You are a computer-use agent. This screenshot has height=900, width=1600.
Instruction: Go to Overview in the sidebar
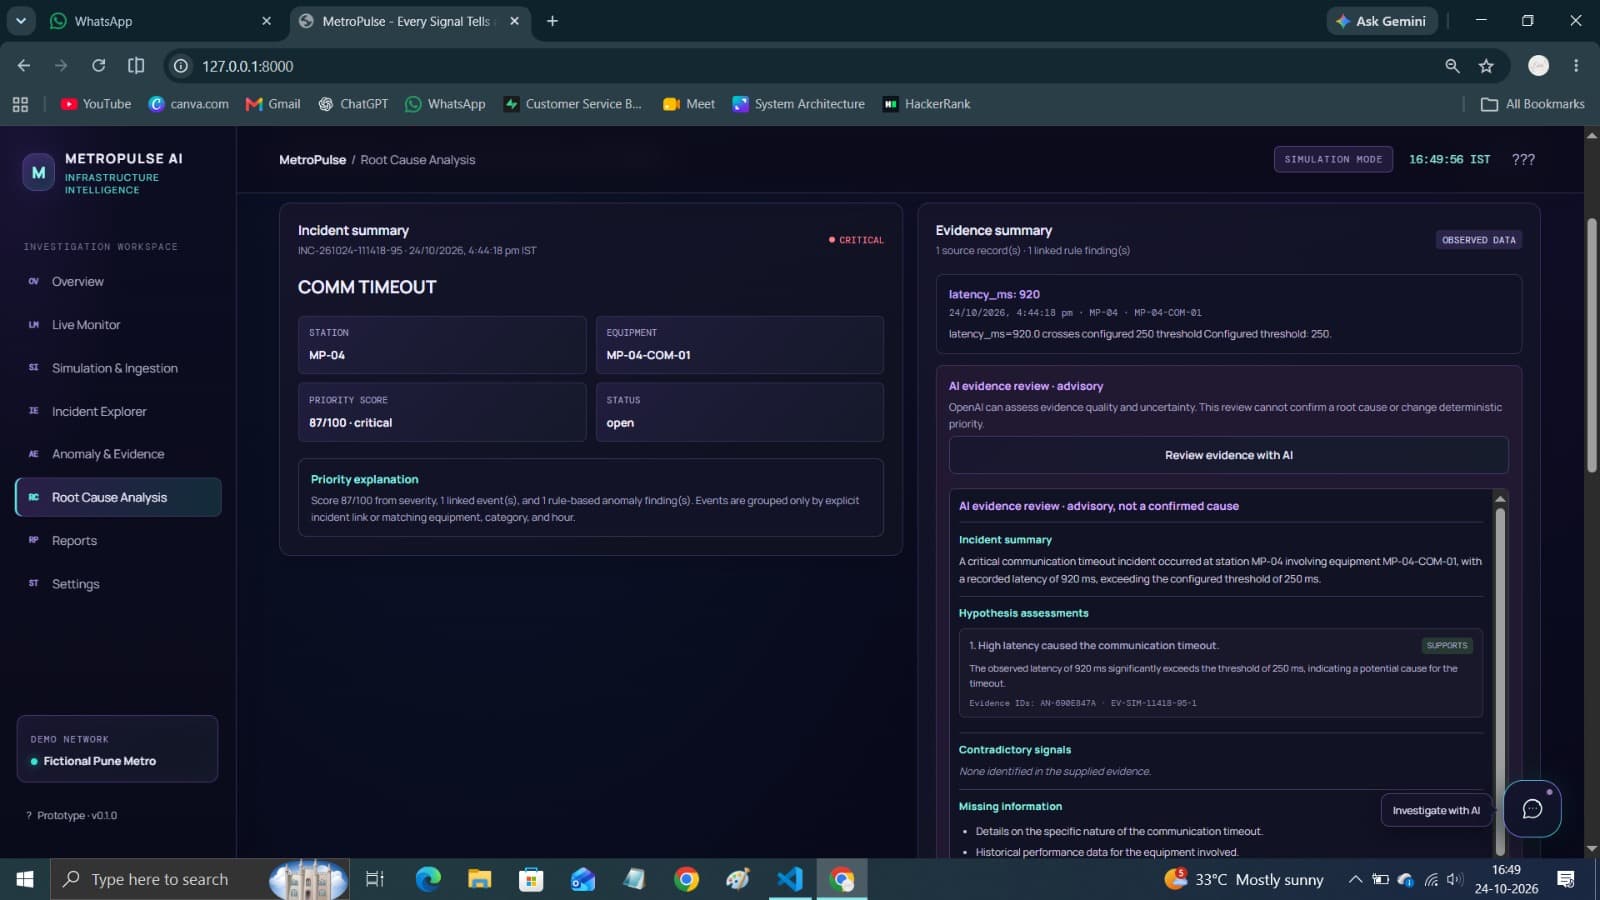pyautogui.click(x=118, y=282)
